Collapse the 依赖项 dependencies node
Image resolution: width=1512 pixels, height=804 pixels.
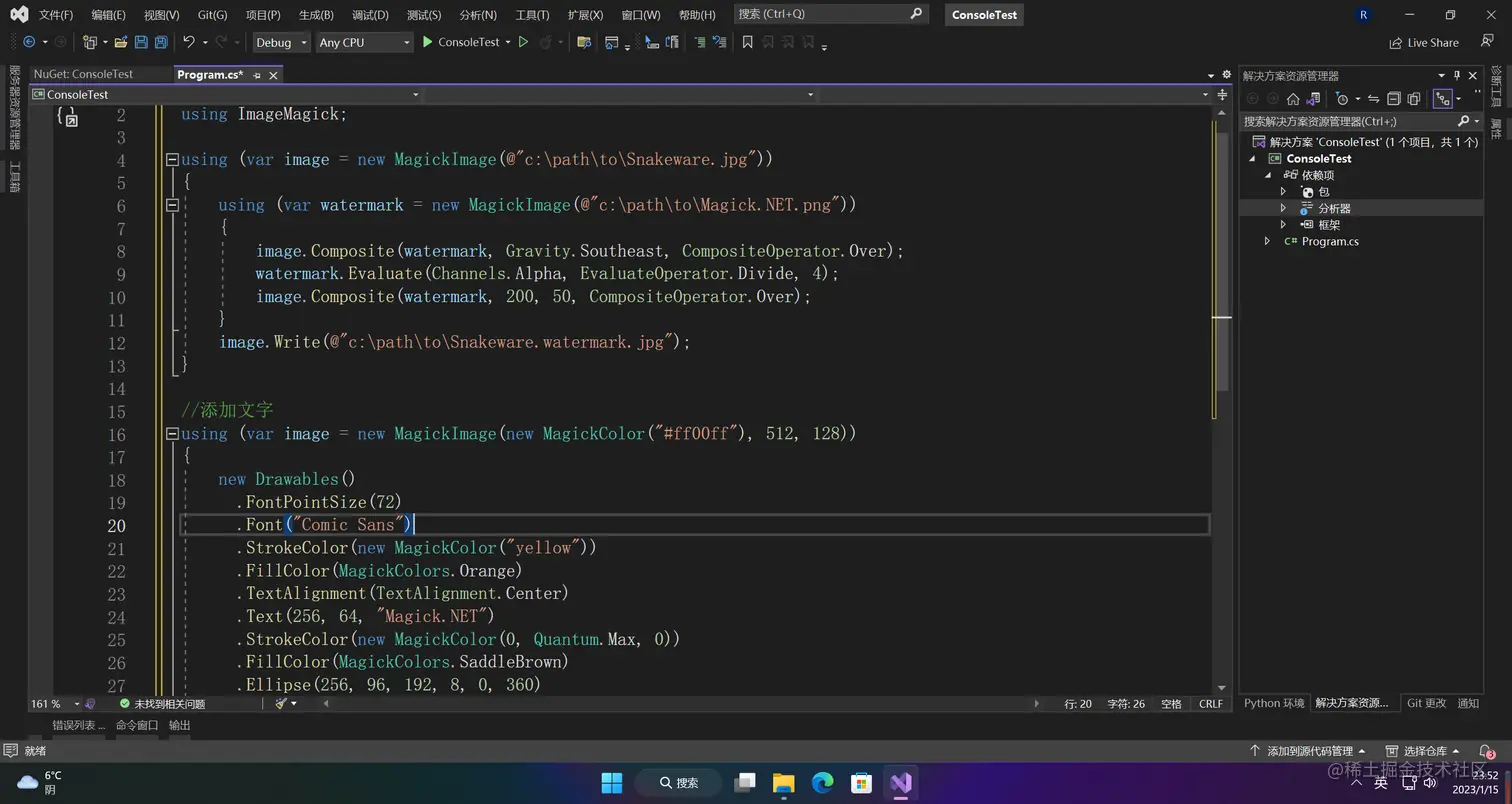tap(1268, 175)
